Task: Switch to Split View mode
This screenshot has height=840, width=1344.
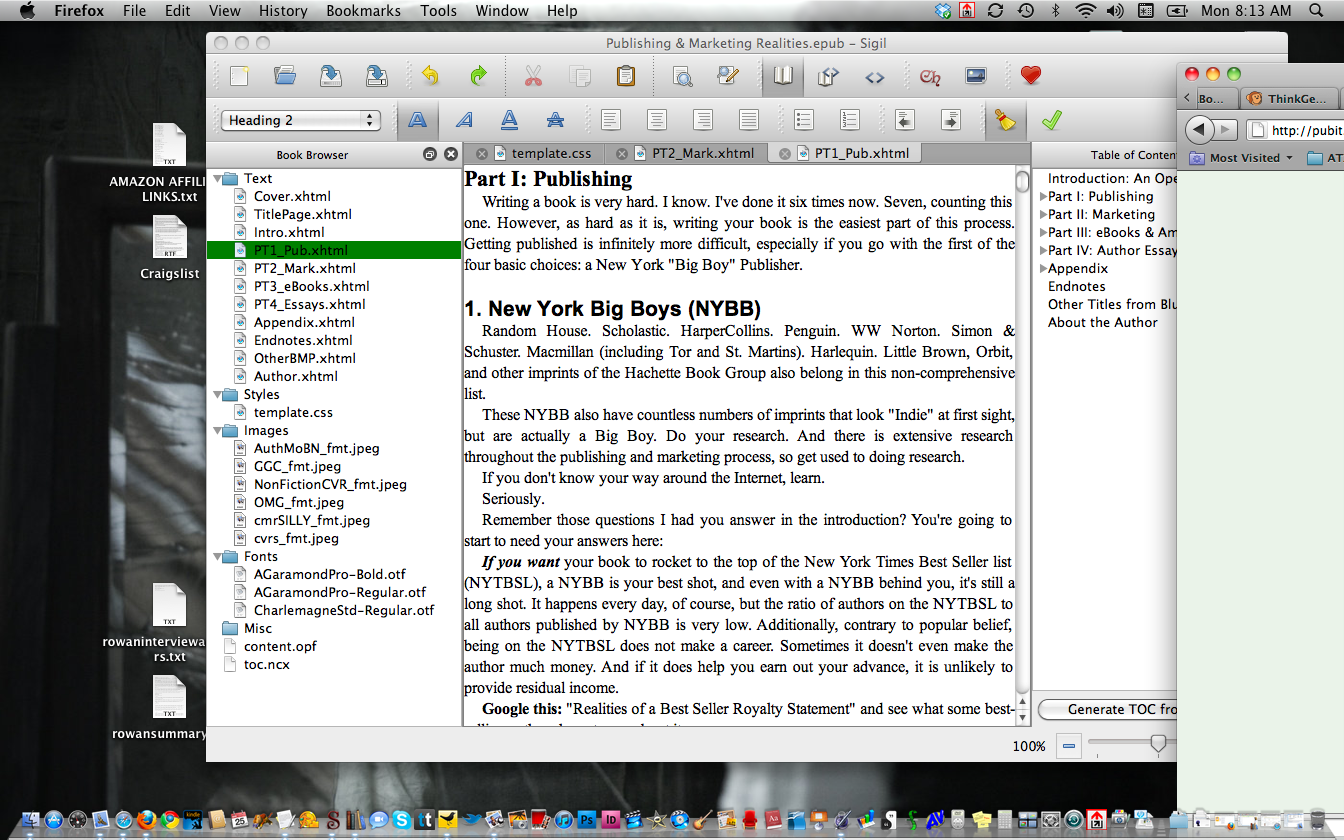Action: [828, 76]
